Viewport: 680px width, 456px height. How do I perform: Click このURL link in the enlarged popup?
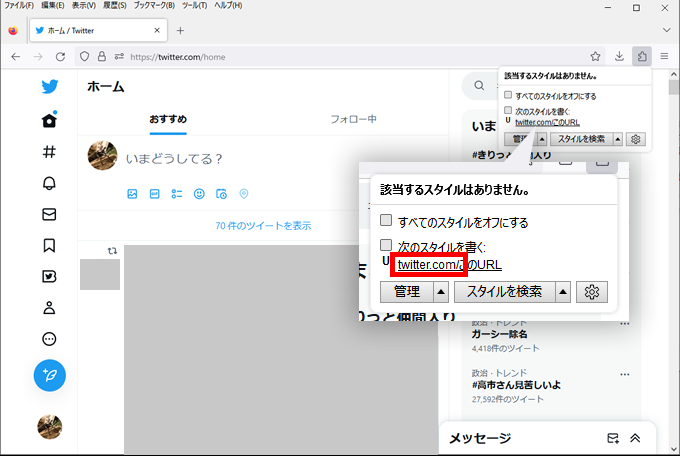point(482,265)
